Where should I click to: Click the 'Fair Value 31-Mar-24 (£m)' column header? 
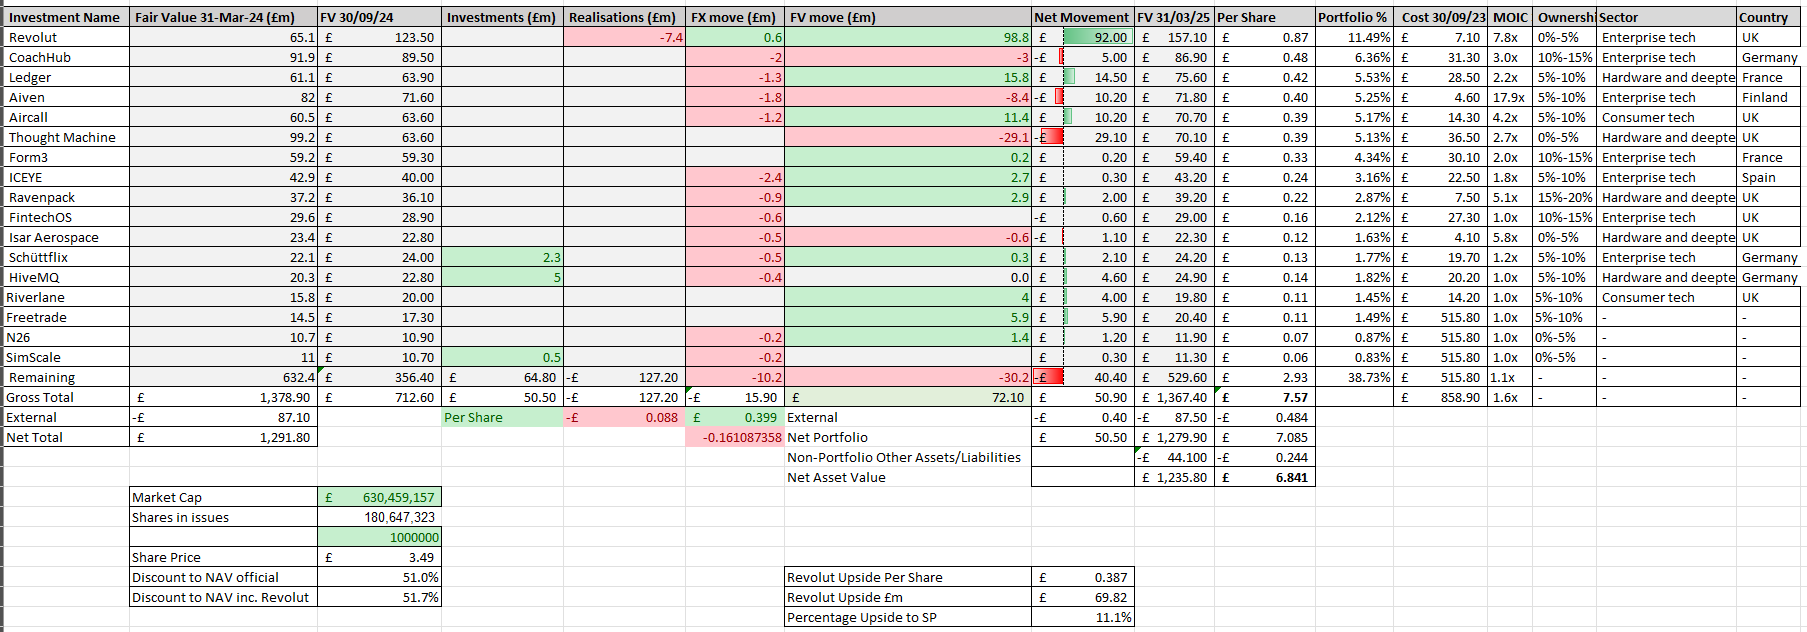(x=223, y=17)
